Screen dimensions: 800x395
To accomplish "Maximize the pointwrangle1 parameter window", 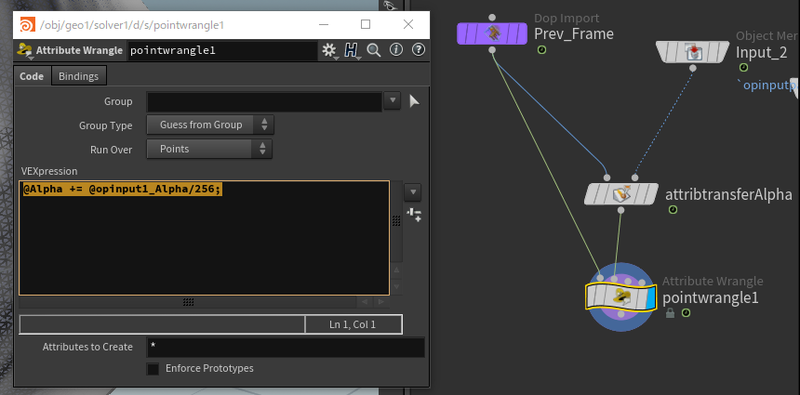I will 365,24.
